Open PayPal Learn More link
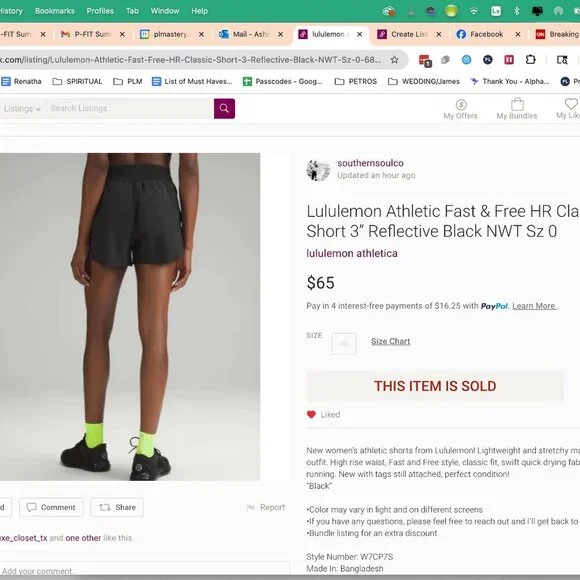Screen dimensions: 580x580 click(x=534, y=306)
